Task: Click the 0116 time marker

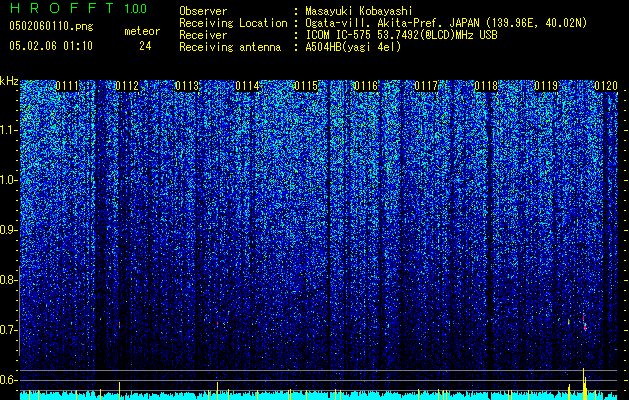Action: (x=366, y=86)
